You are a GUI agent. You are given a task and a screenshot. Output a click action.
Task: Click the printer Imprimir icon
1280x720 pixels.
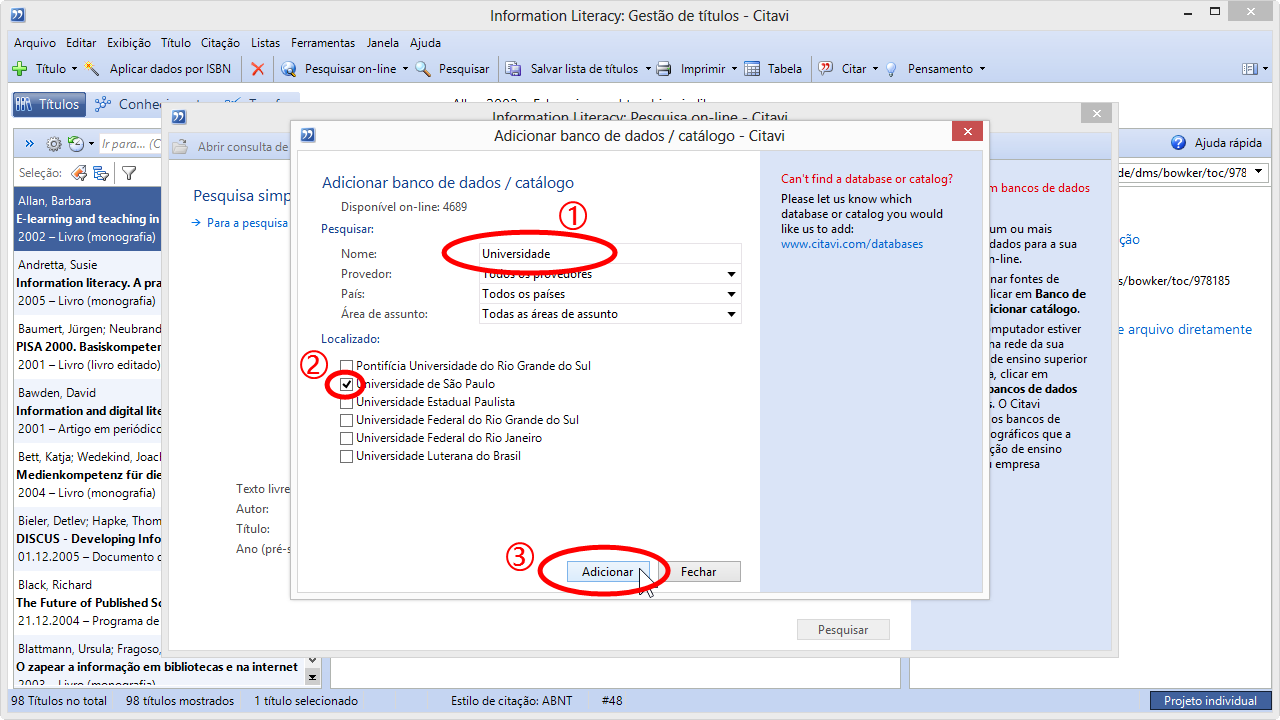pos(664,69)
